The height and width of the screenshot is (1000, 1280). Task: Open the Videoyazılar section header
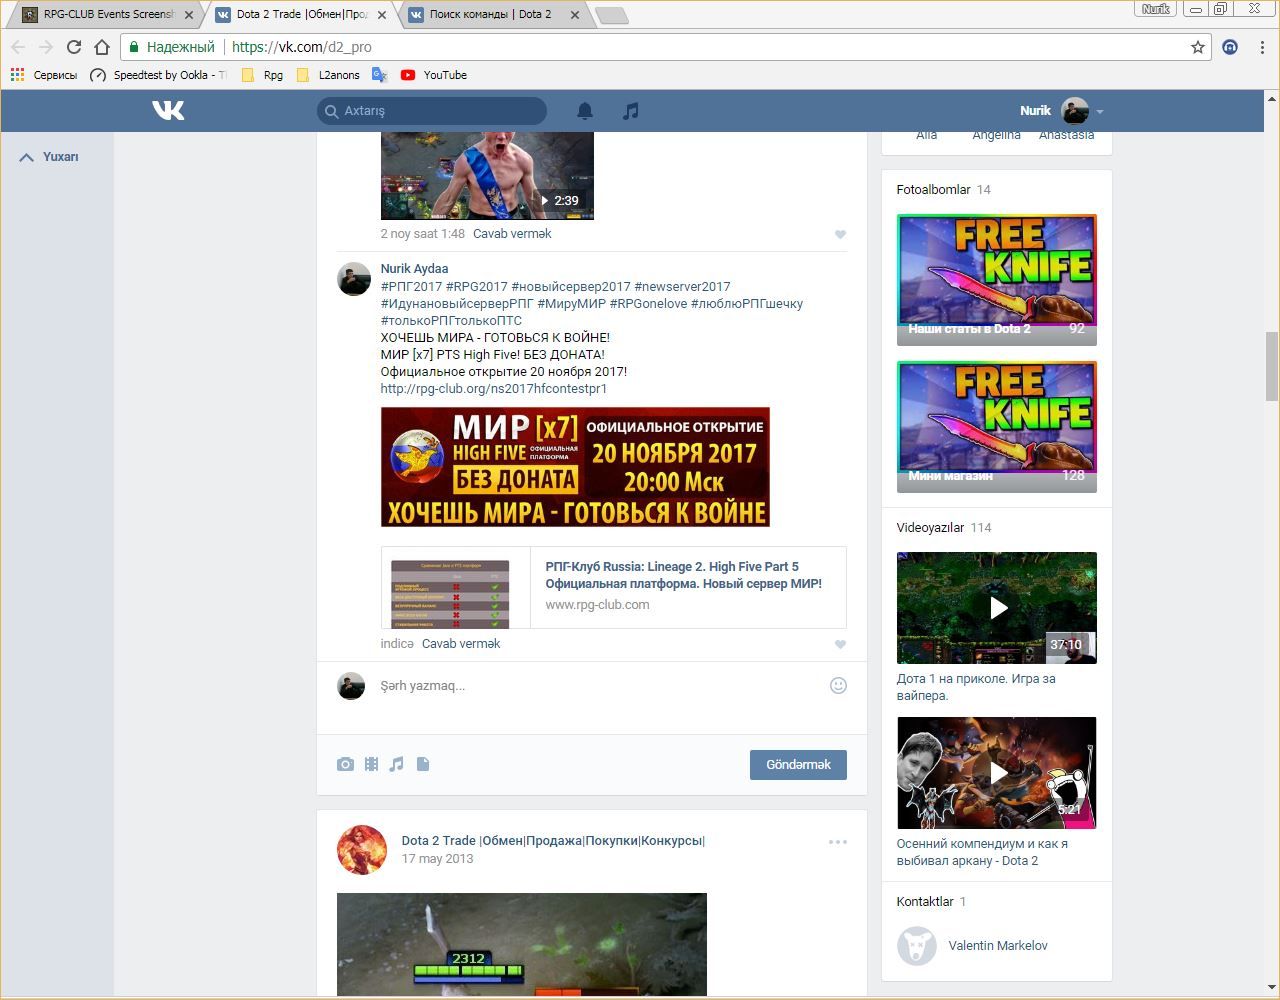coord(931,528)
